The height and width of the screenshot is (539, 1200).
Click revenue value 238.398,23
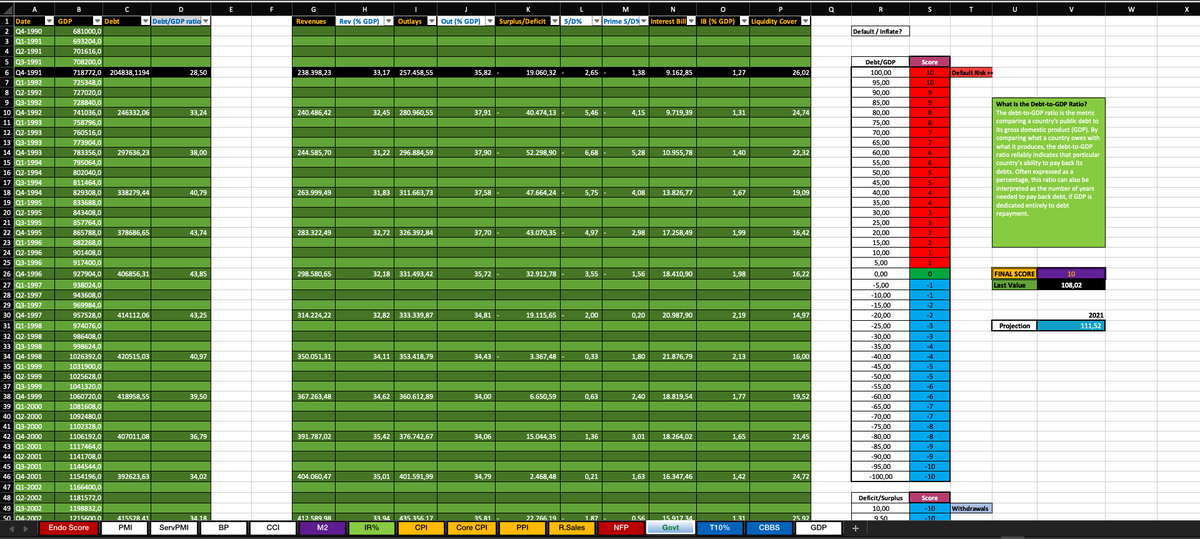pyautogui.click(x=314, y=72)
